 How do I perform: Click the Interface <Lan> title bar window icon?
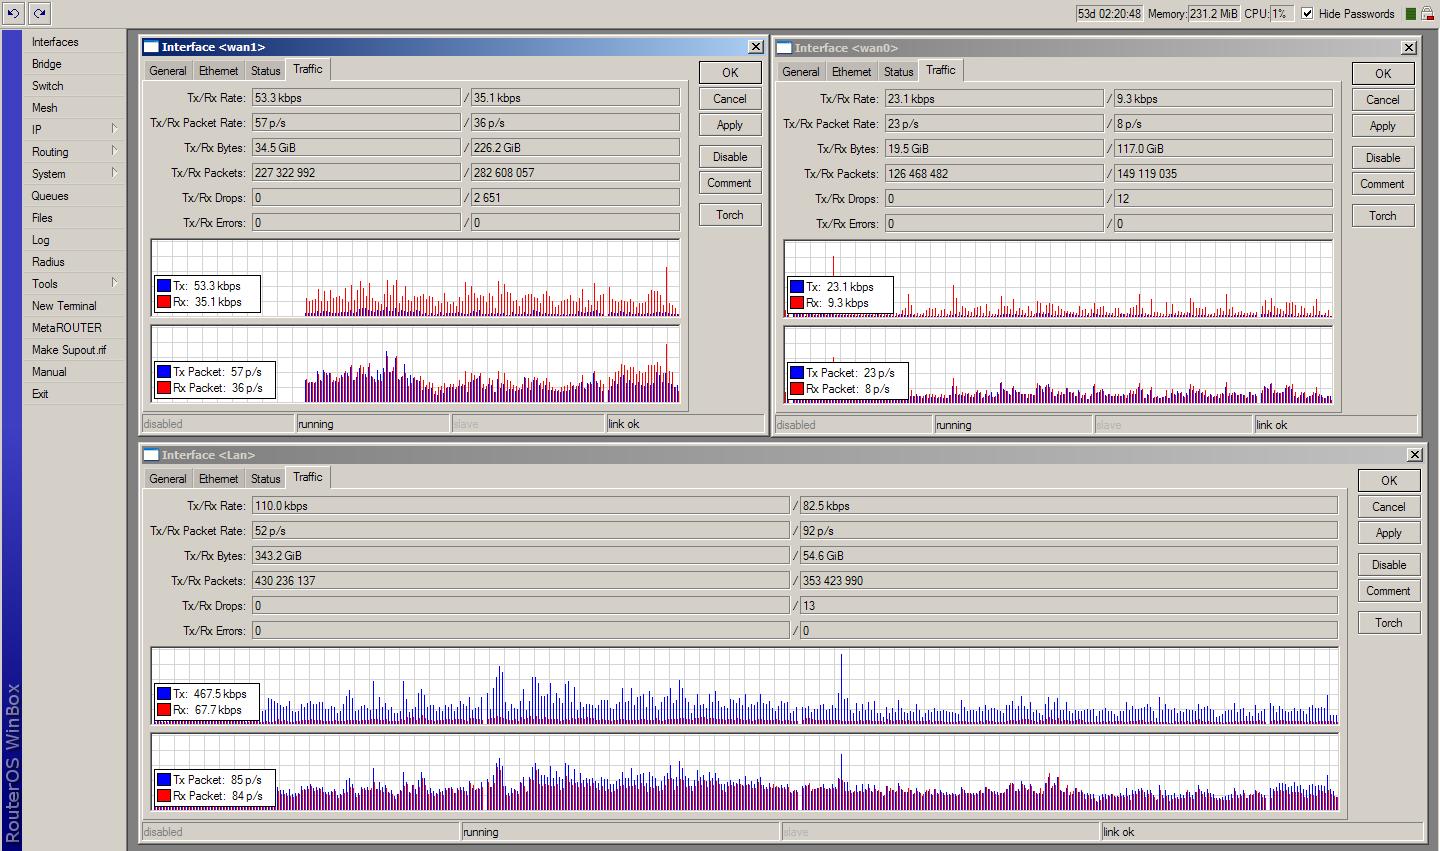click(x=150, y=454)
